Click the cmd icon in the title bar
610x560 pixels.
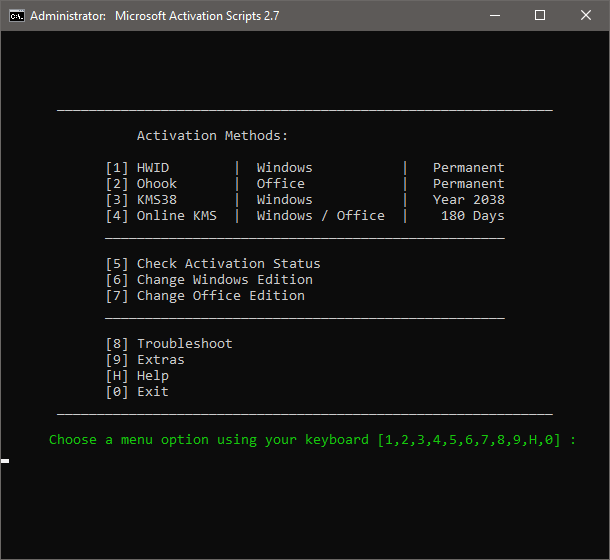click(17, 16)
